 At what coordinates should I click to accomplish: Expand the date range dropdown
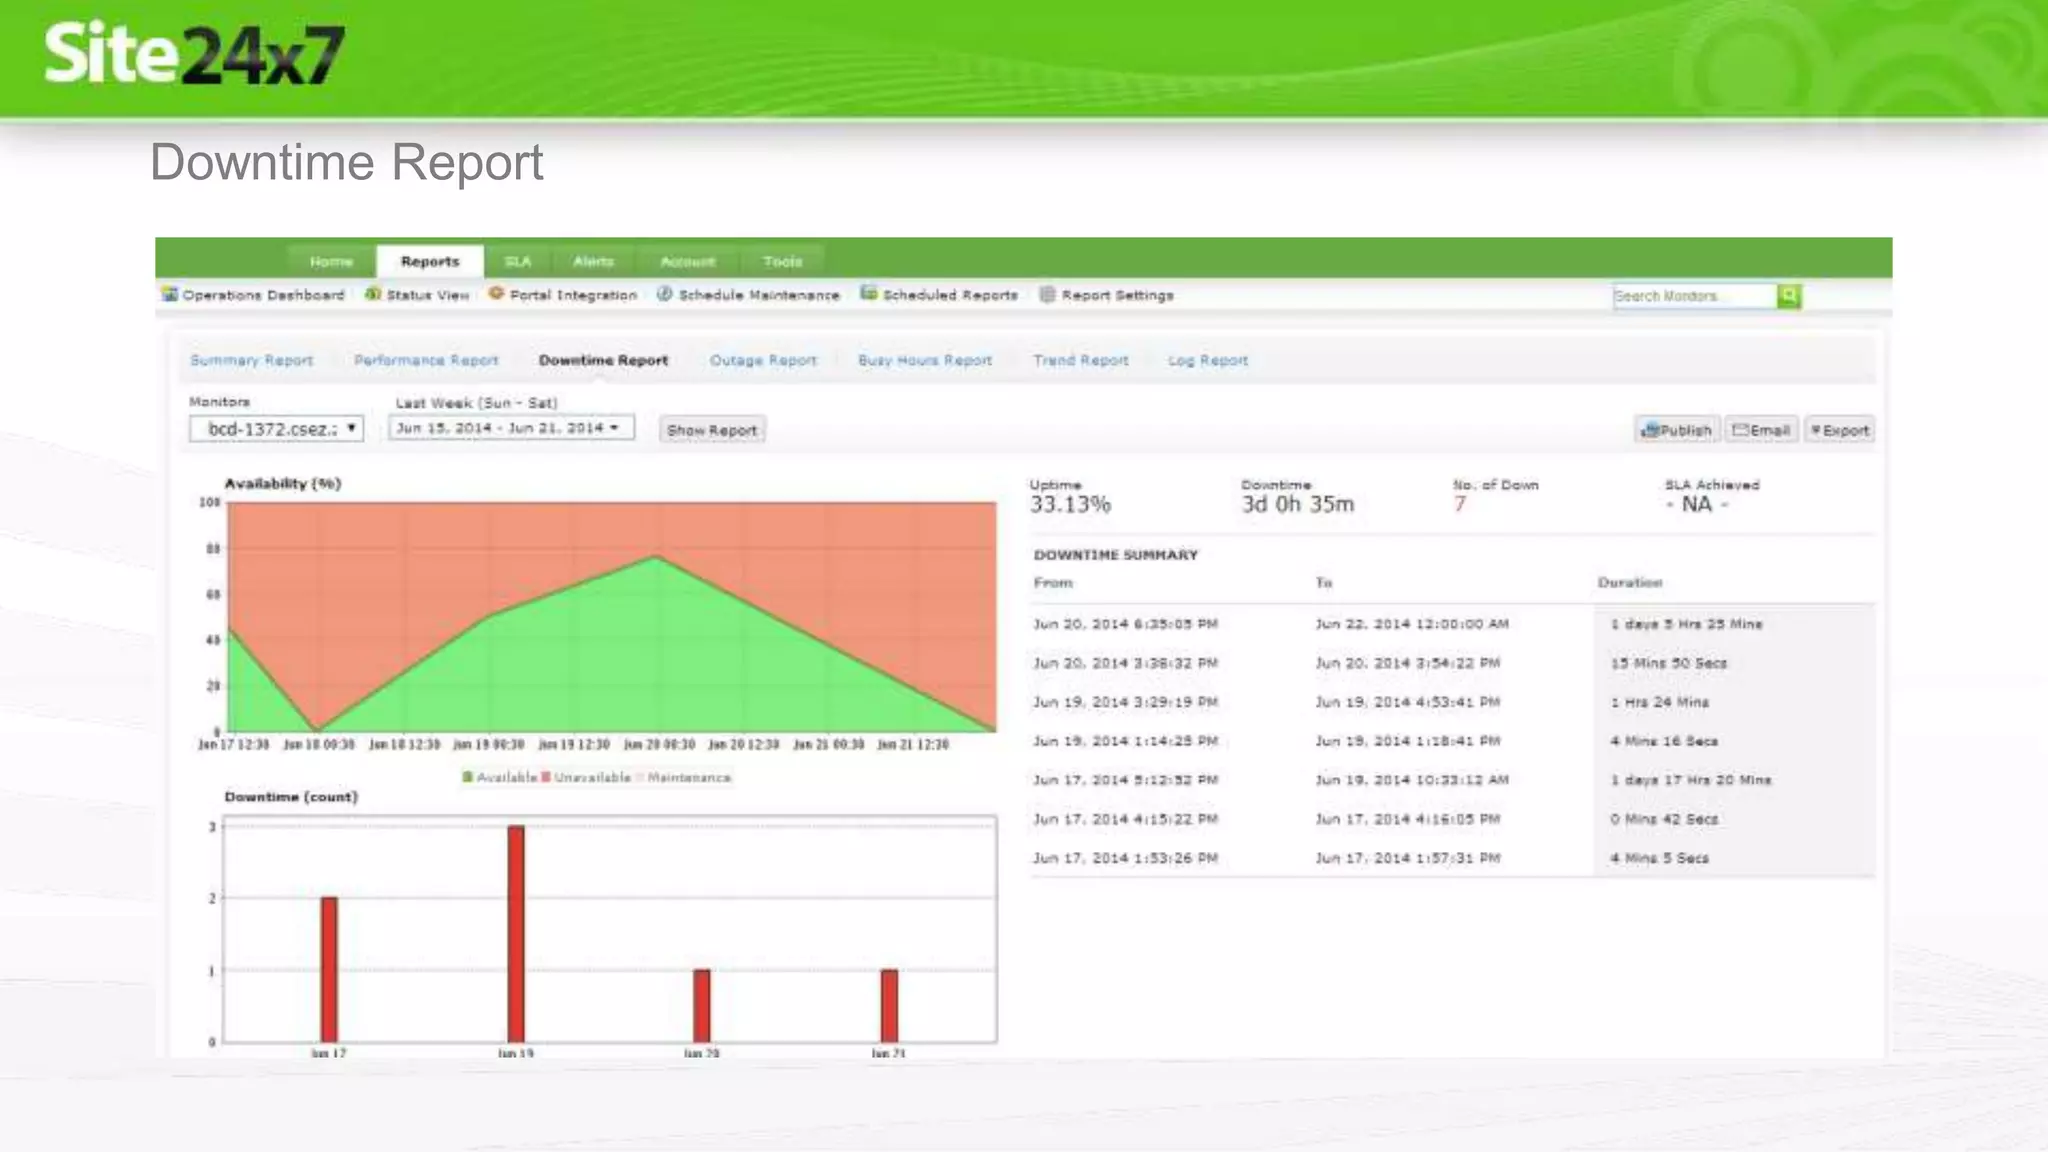511,428
